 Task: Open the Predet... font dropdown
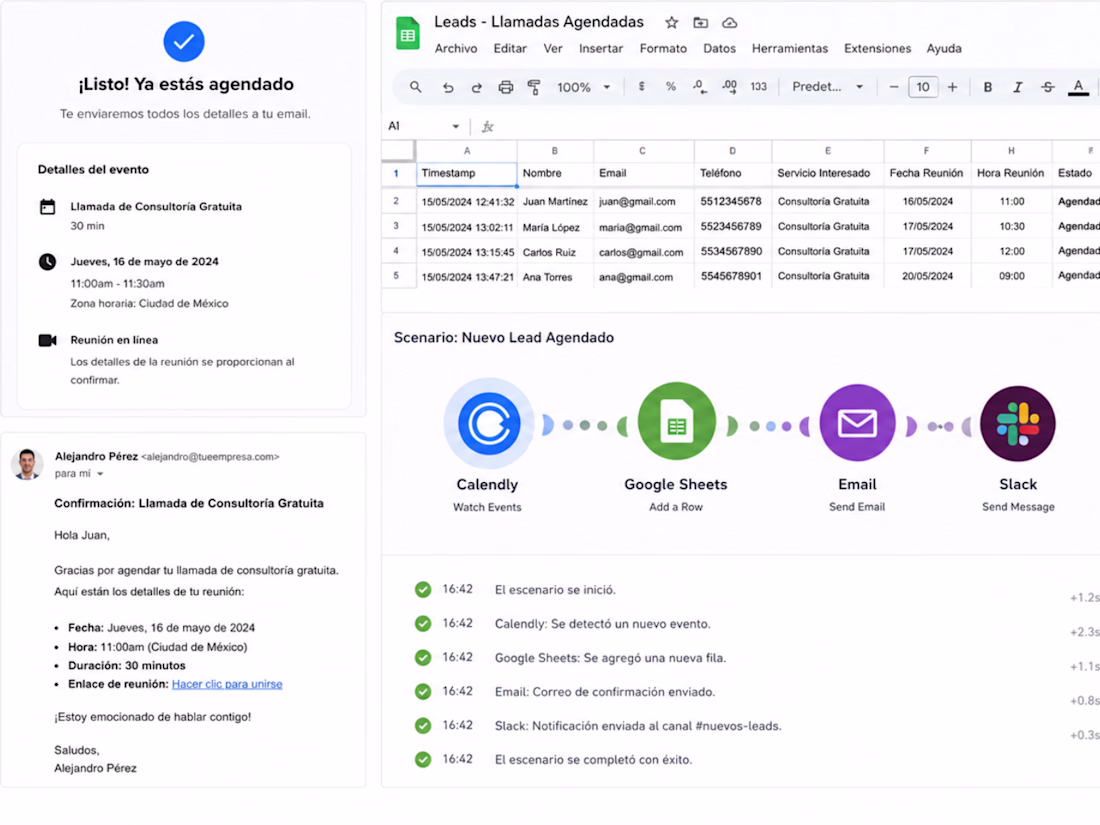[x=827, y=87]
